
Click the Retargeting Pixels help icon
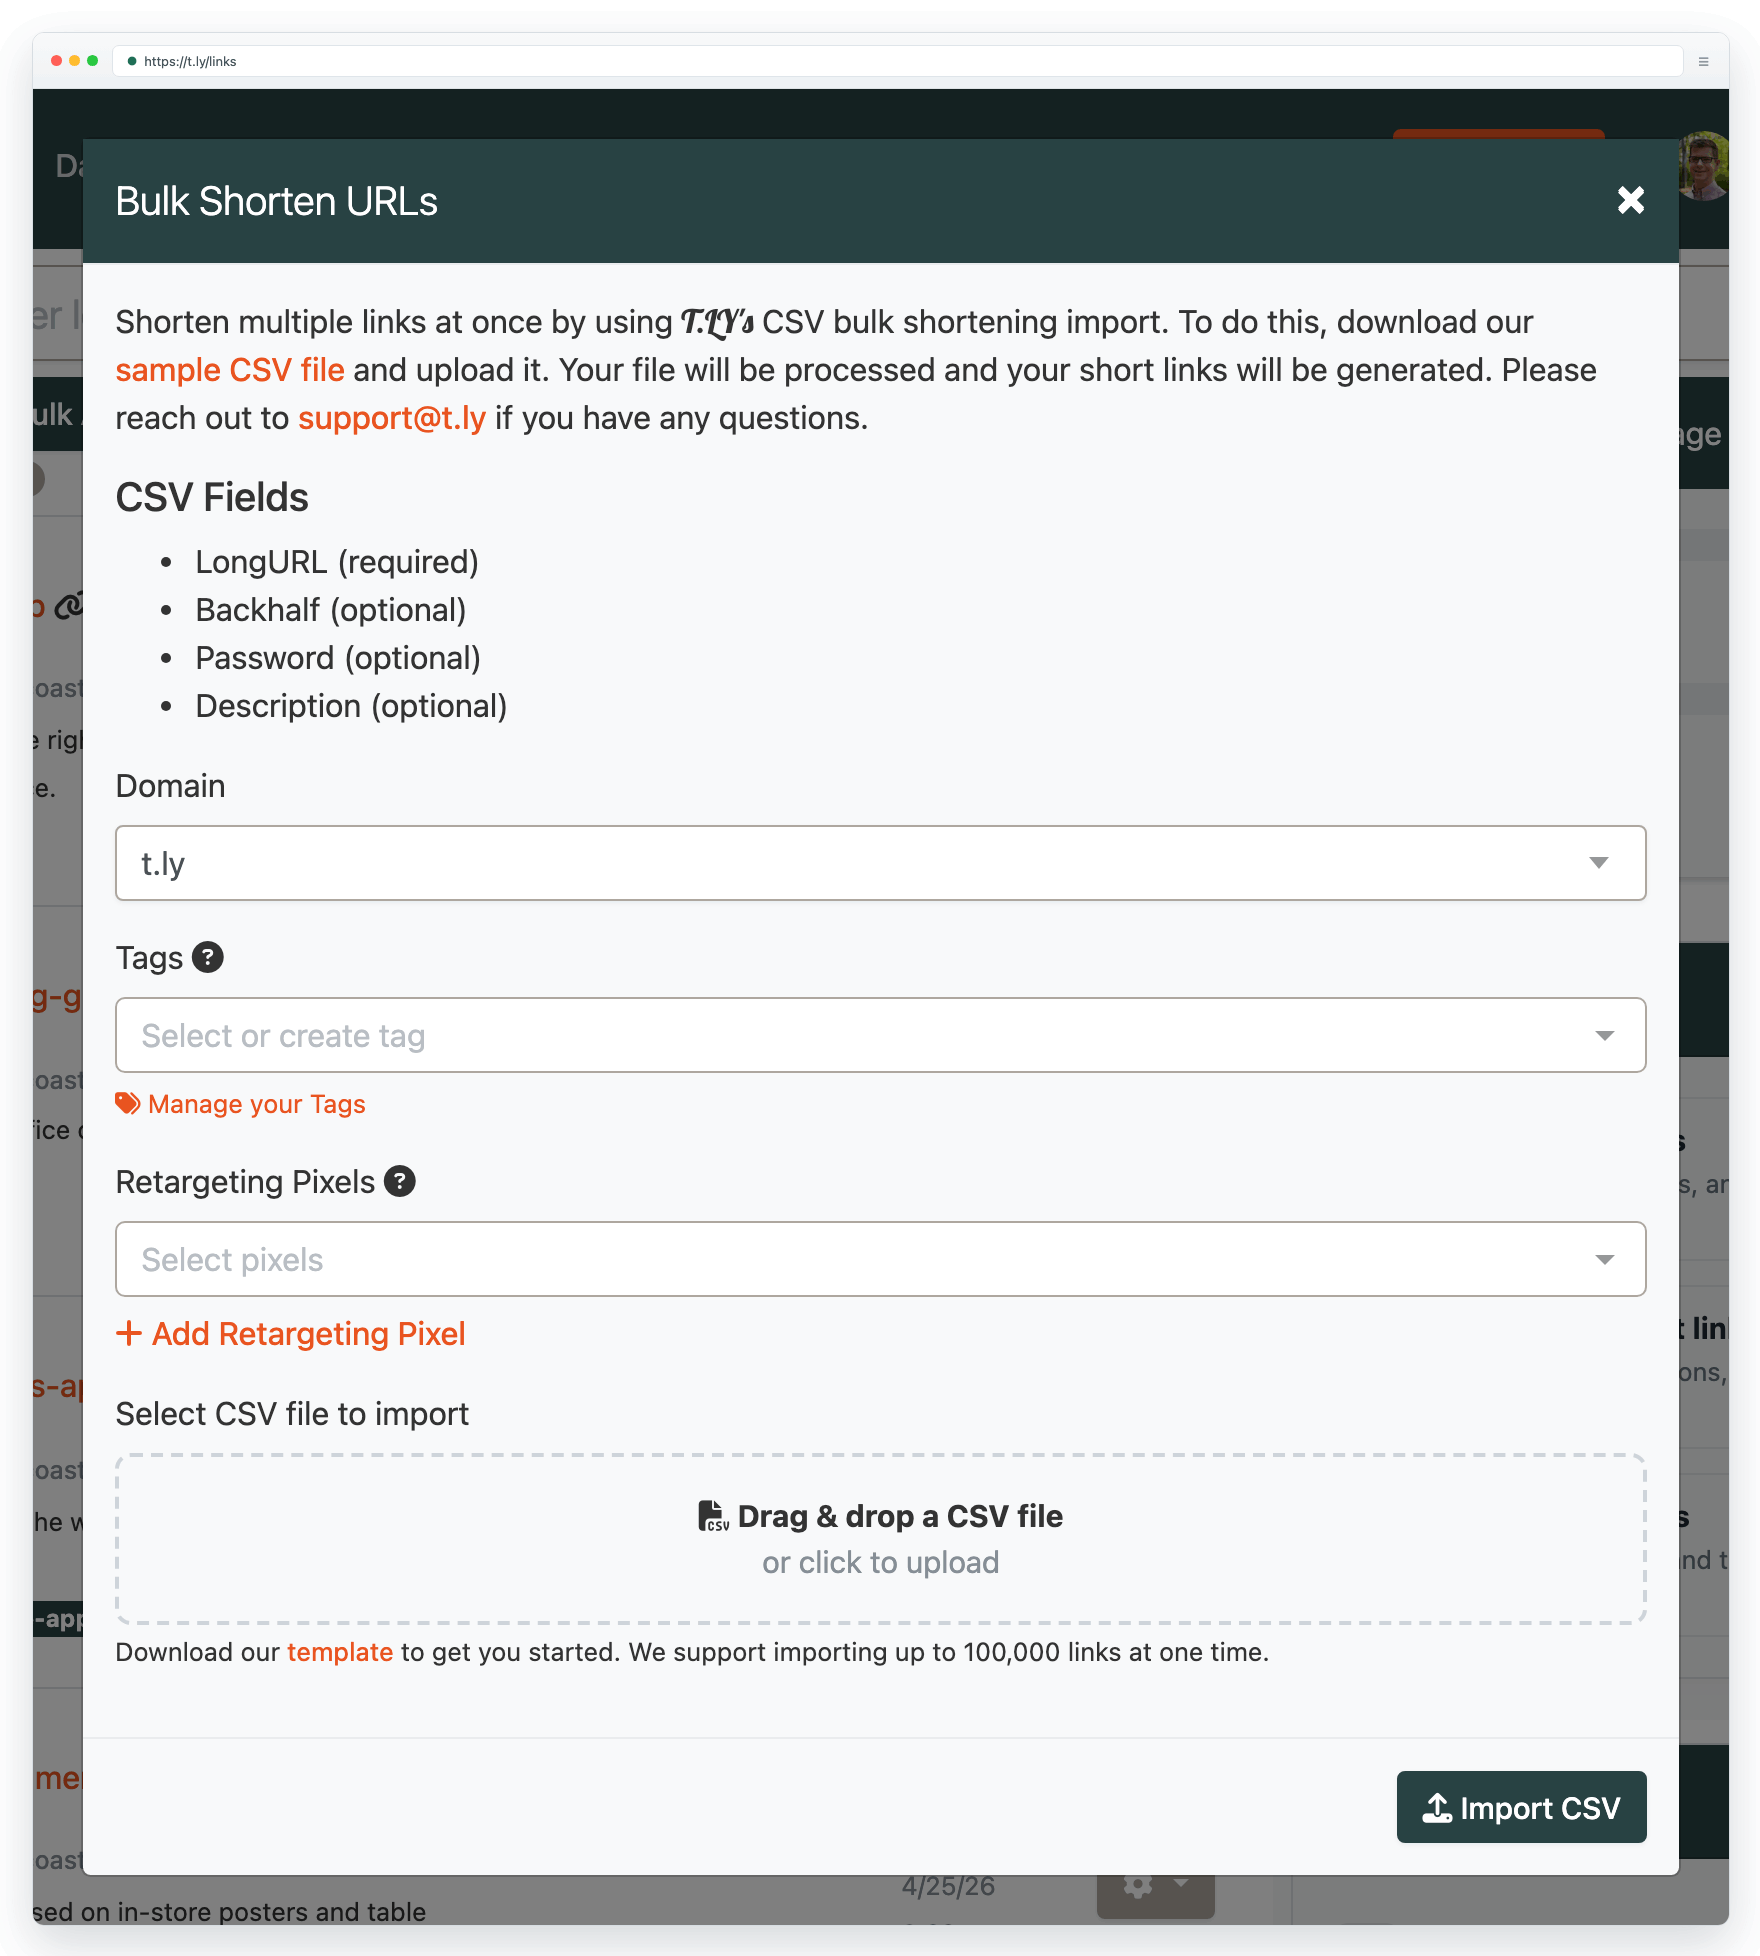[x=400, y=1181]
